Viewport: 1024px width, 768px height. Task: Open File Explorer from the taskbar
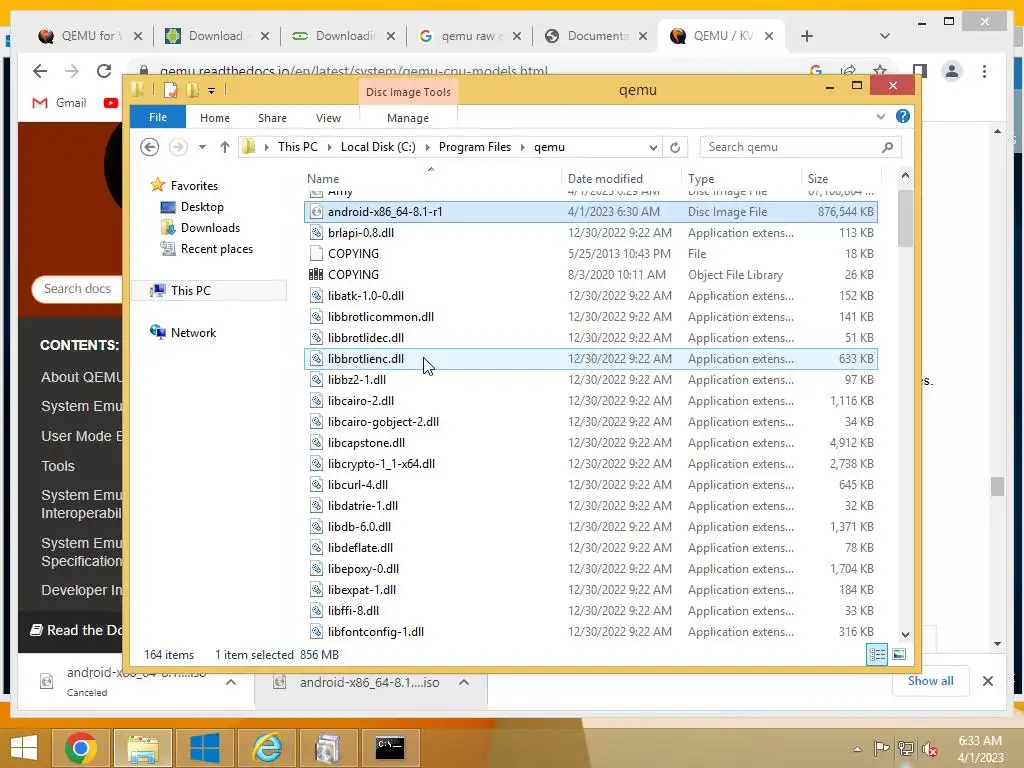click(x=142, y=748)
